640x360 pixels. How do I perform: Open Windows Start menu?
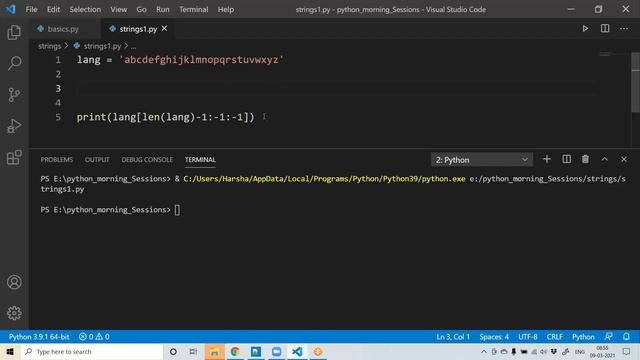click(x=10, y=351)
